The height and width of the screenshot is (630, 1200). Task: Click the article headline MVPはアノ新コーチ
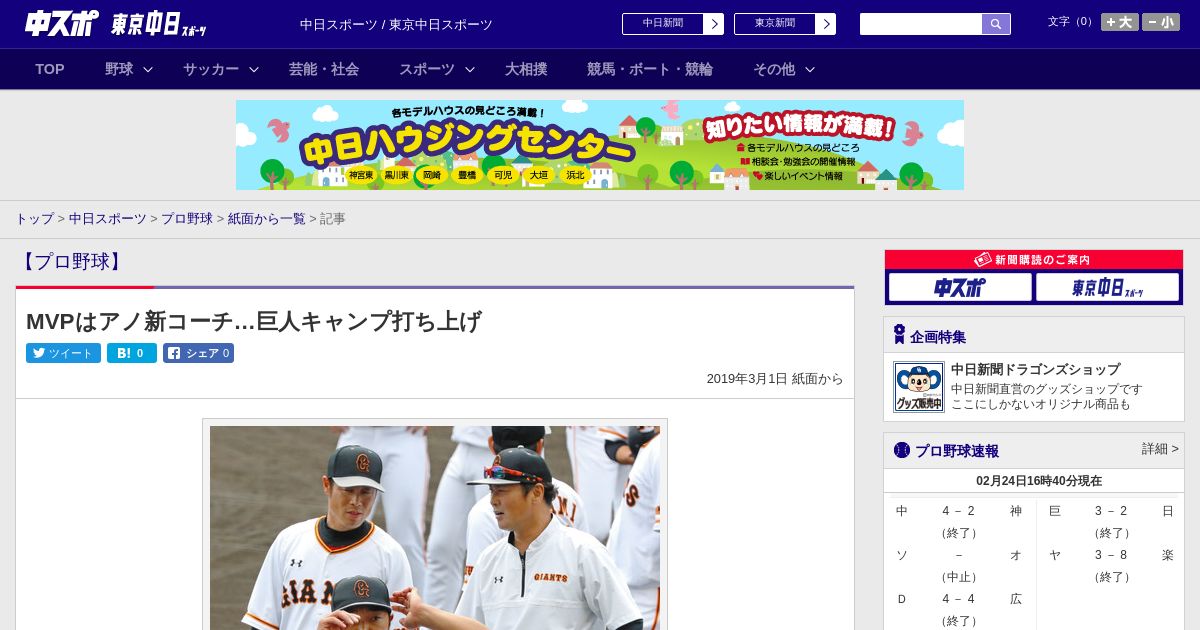click(254, 321)
